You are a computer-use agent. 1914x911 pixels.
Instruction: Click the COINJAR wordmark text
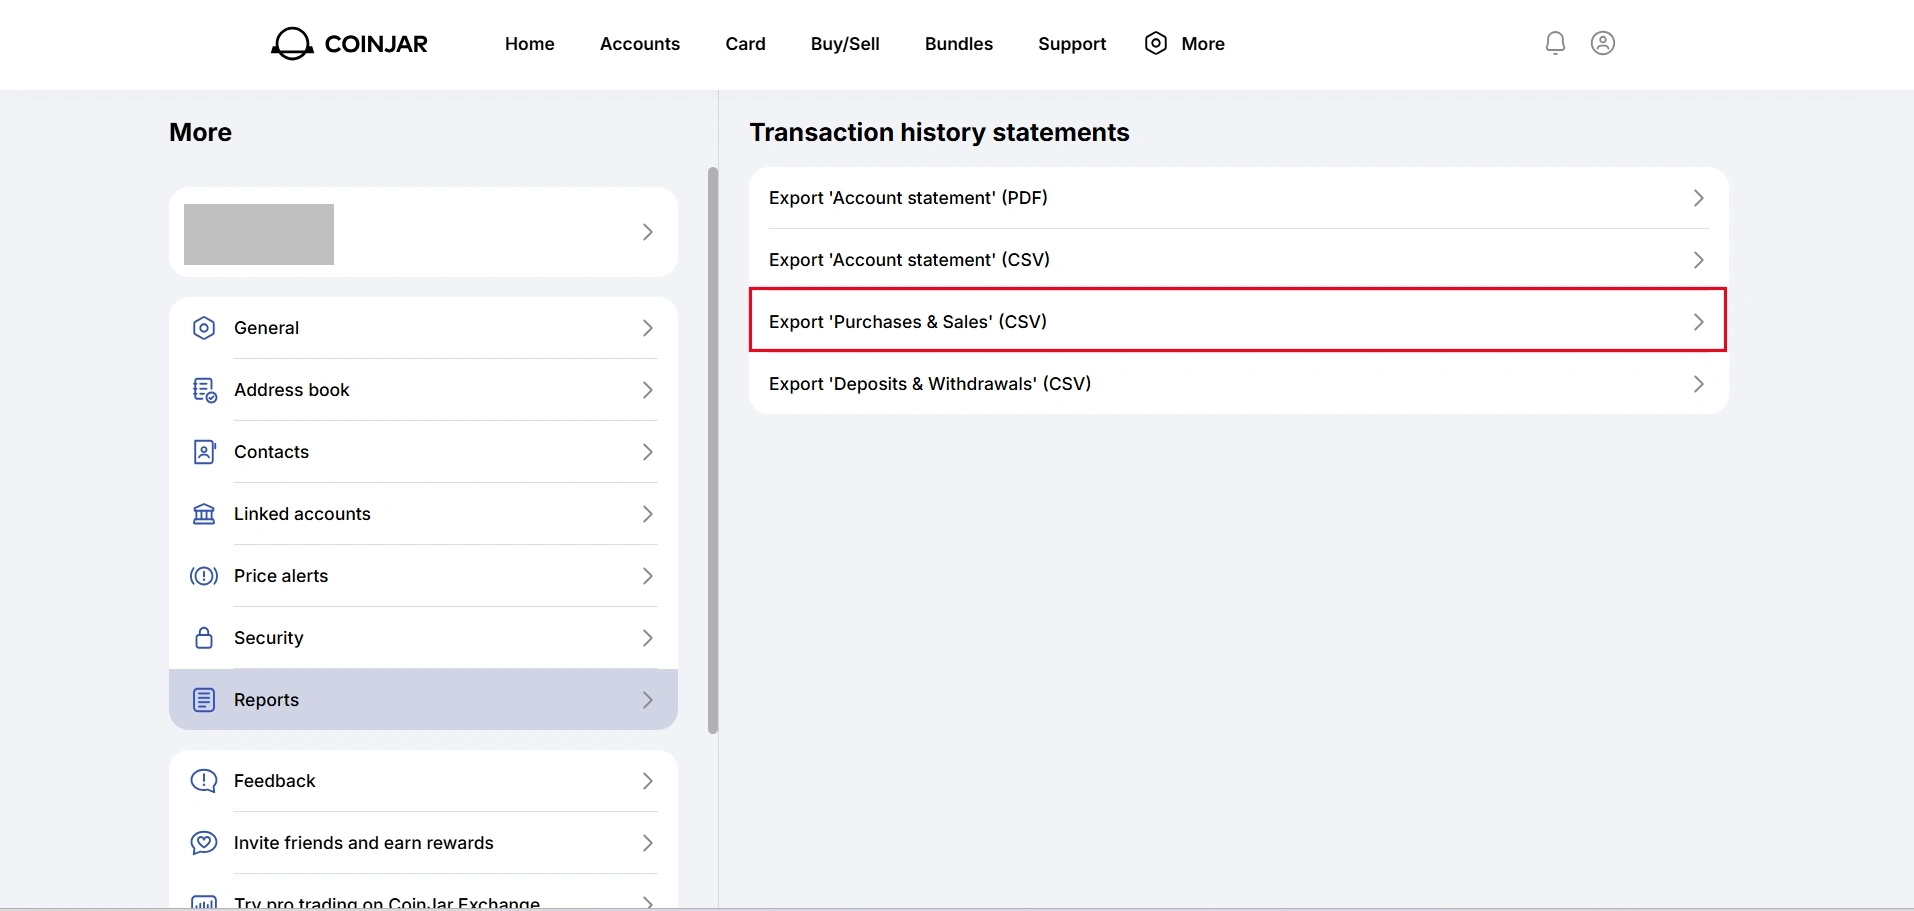coord(376,44)
